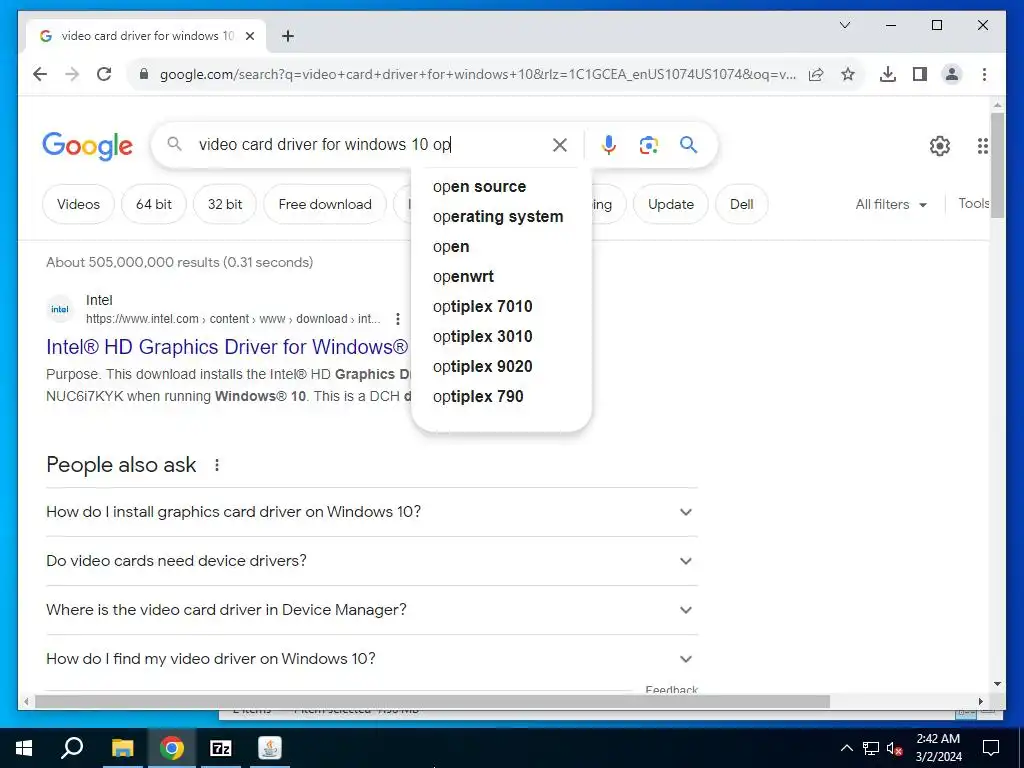Clear the search box with the X

pos(560,144)
